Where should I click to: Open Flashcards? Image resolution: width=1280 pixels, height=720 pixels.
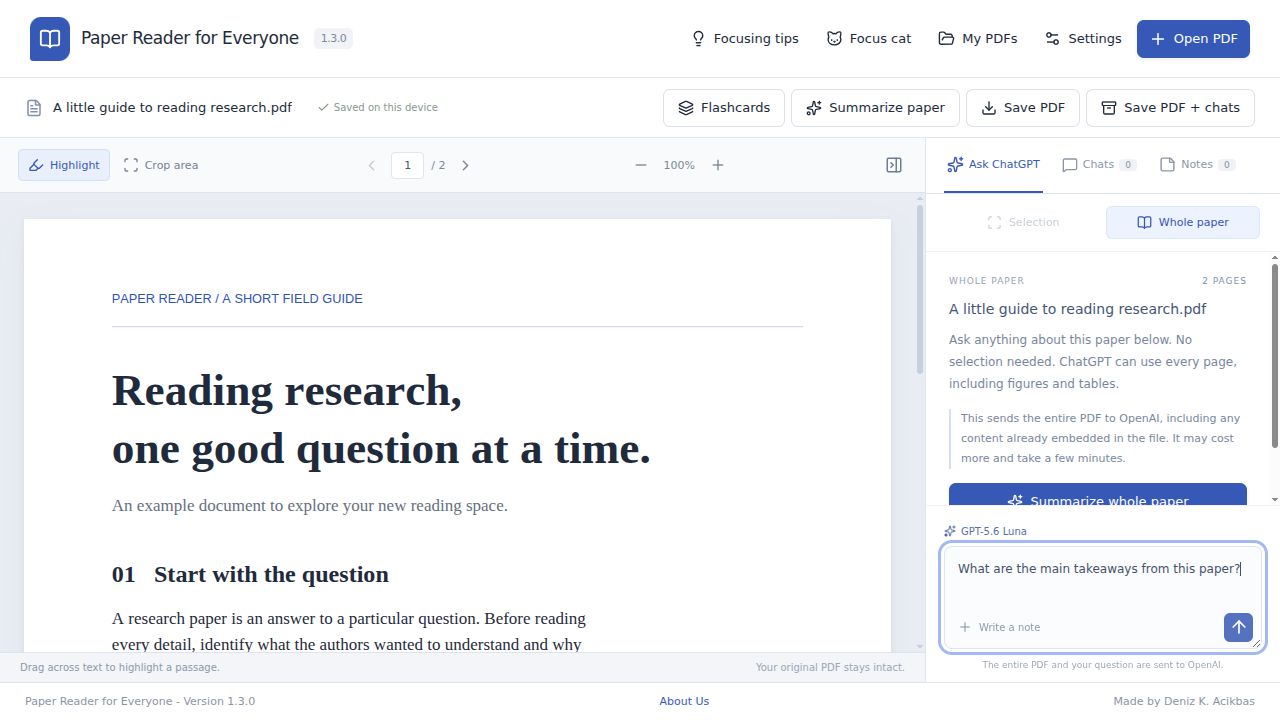724,108
